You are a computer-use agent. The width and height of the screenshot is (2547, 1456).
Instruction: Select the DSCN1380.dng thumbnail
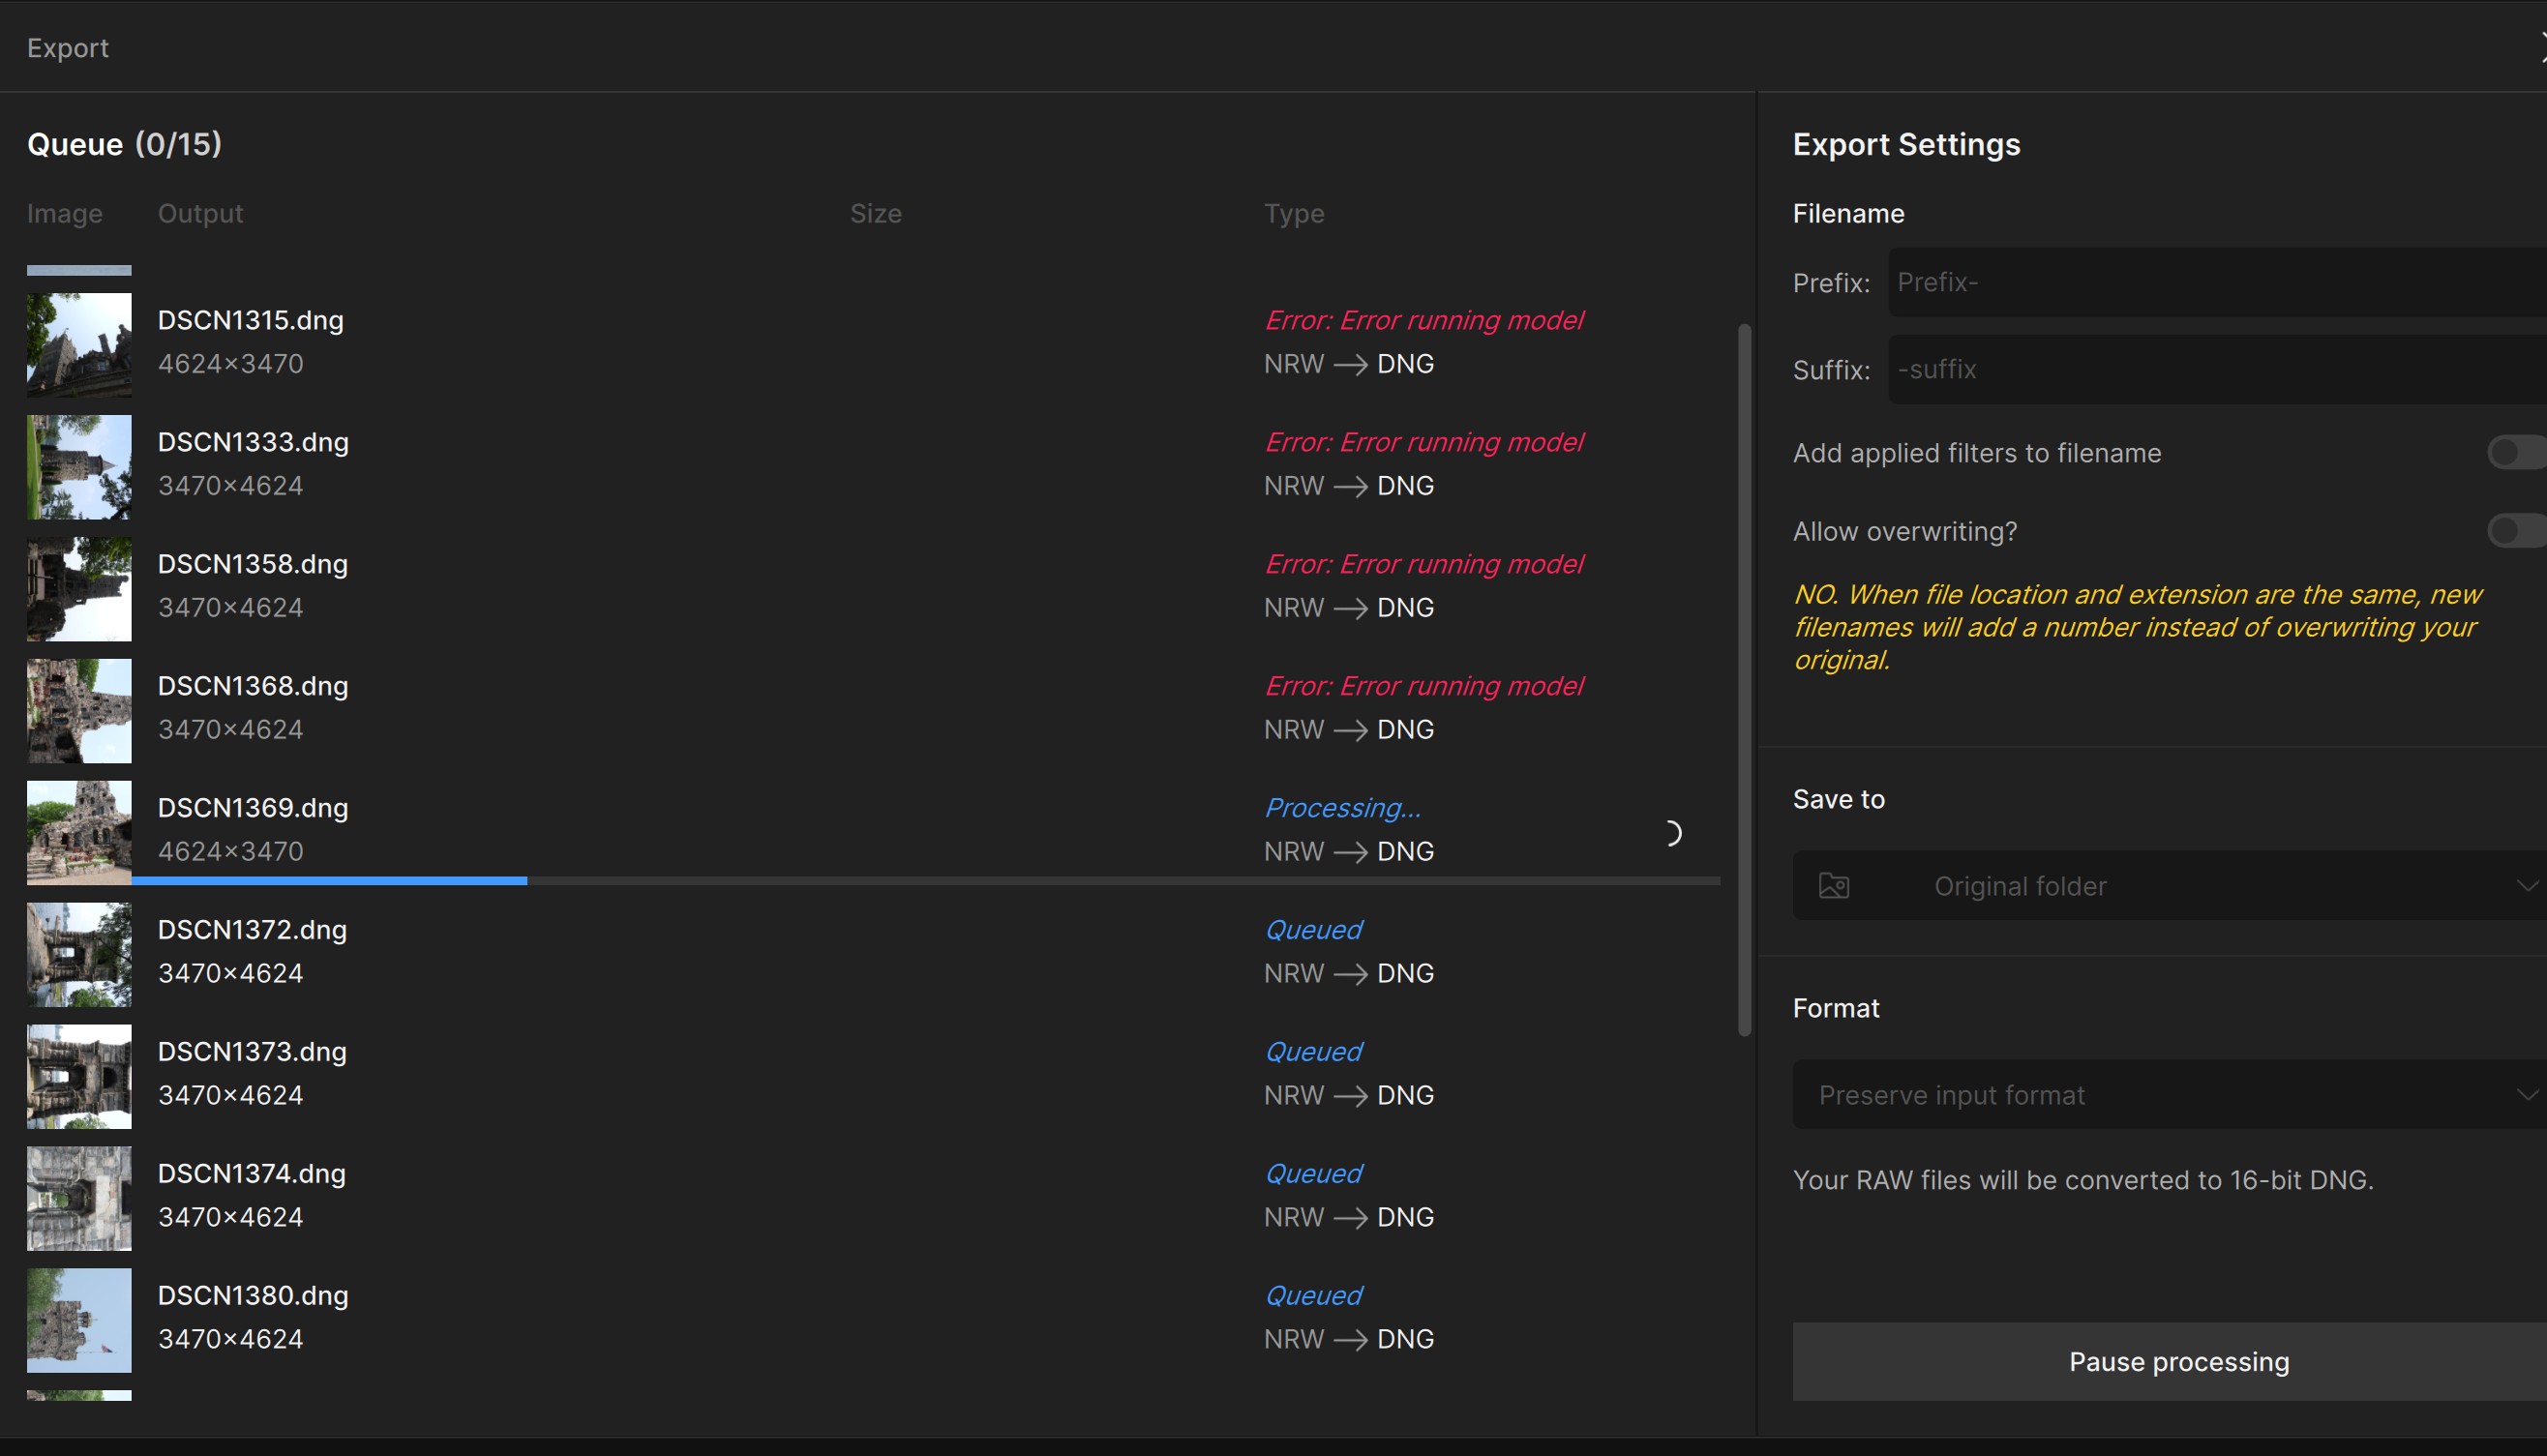(x=79, y=1320)
